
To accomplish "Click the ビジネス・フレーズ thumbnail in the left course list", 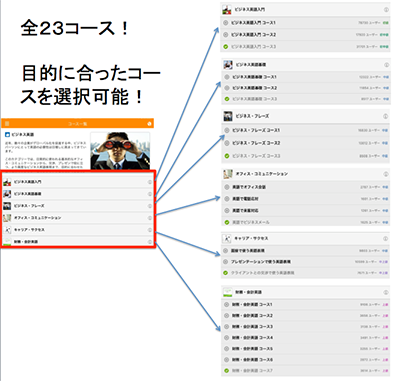I will point(7,206).
